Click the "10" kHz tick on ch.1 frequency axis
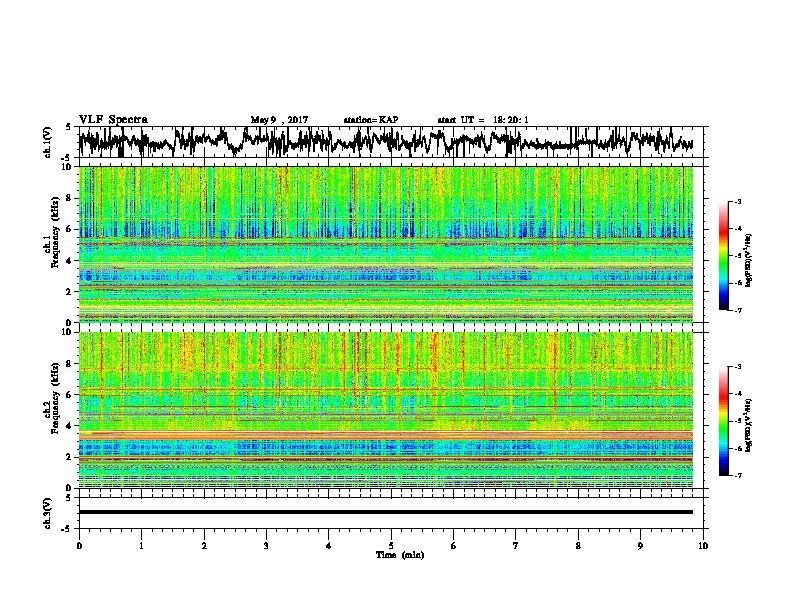 (69, 167)
